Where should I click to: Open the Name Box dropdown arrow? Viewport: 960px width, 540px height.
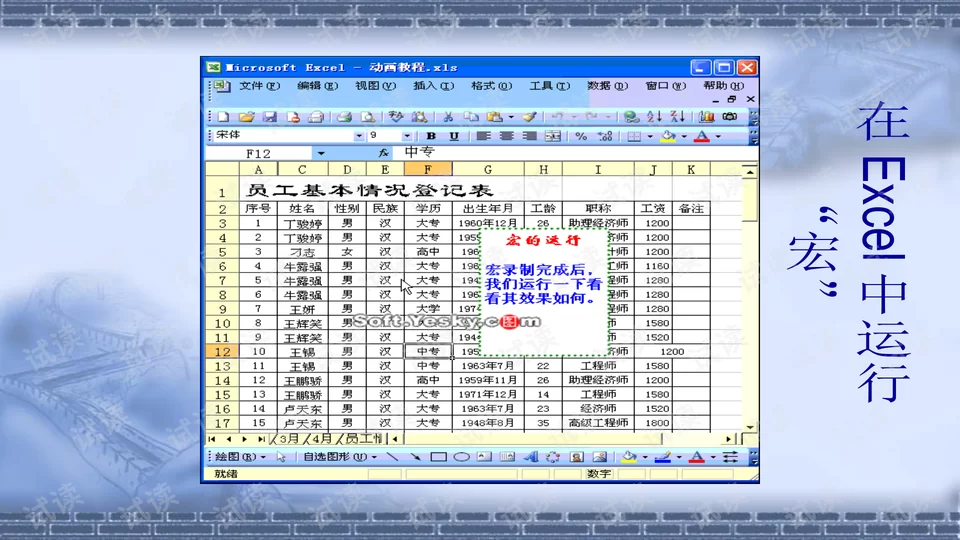320,154
